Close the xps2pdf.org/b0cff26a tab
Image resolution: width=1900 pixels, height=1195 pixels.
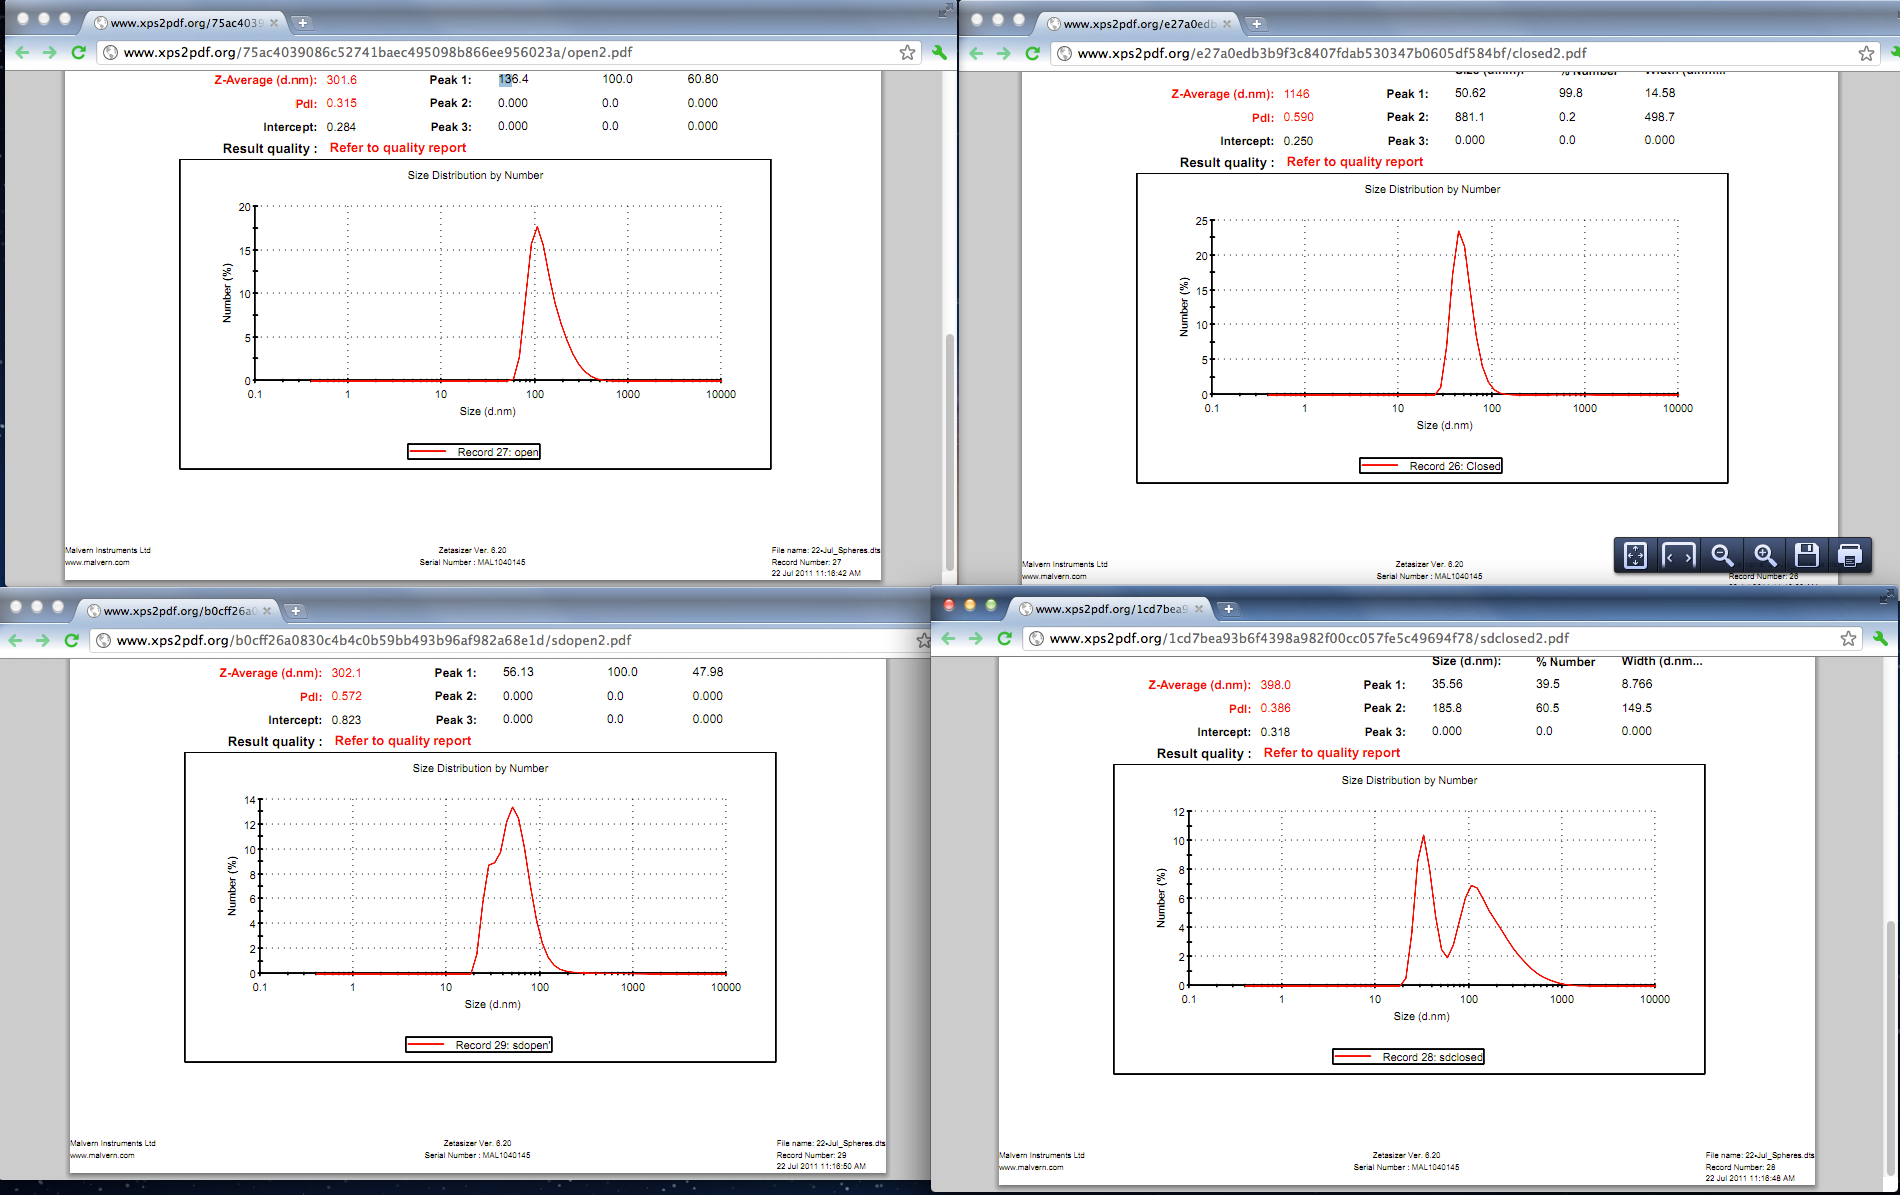pos(267,610)
